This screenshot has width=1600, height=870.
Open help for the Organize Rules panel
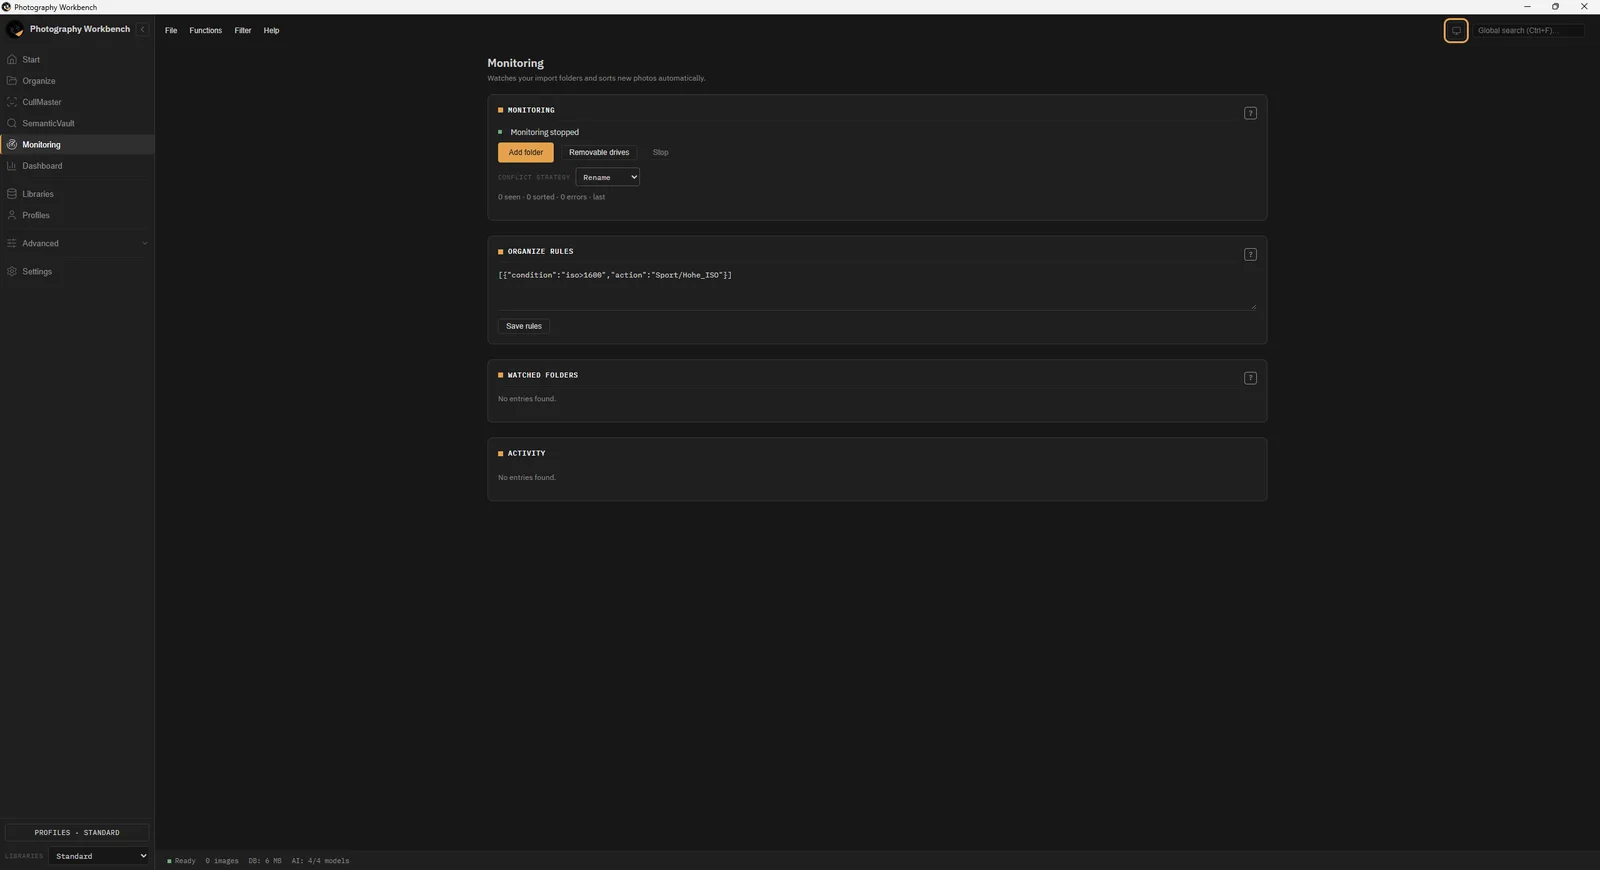tap(1250, 254)
